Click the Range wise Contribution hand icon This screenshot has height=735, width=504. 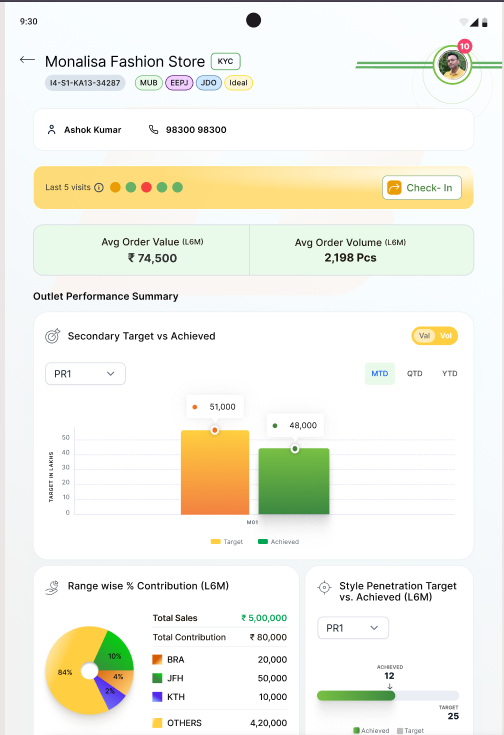click(x=52, y=587)
